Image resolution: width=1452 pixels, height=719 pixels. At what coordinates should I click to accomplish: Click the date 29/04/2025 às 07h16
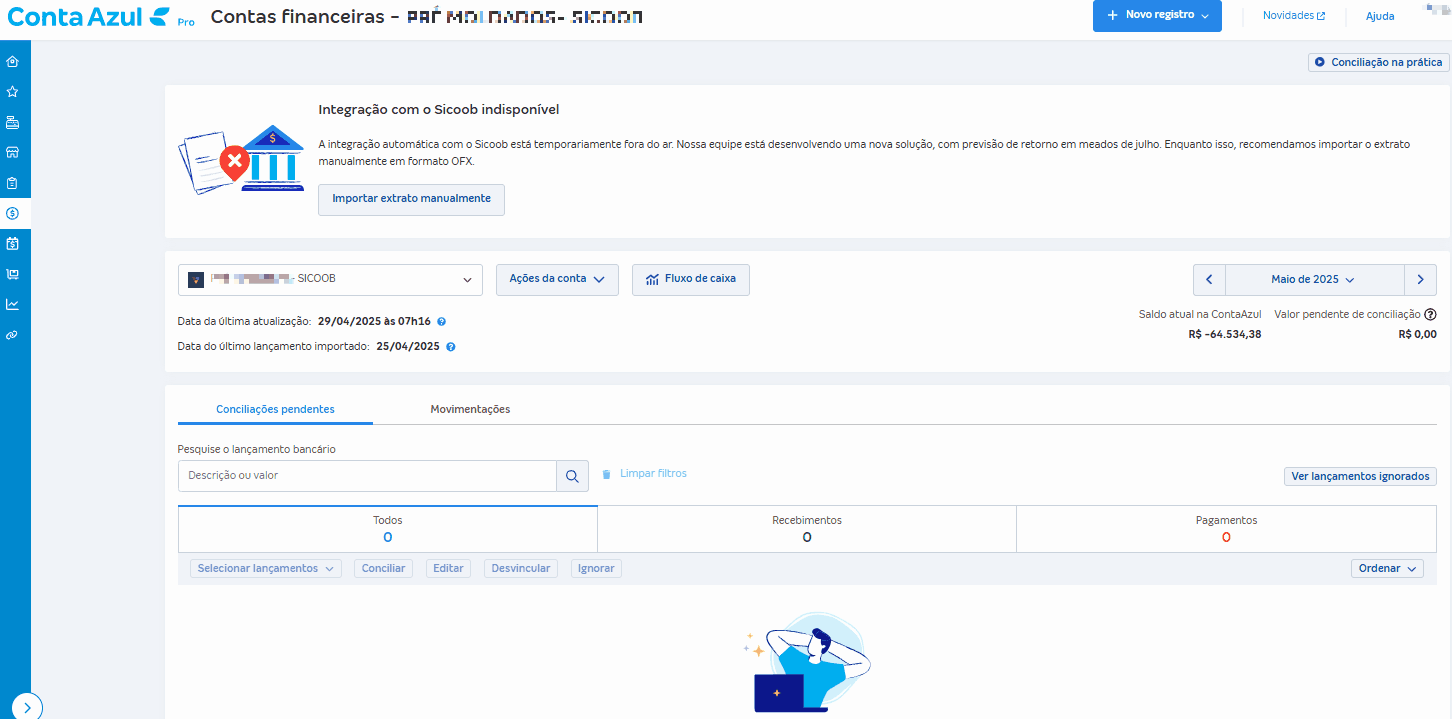(374, 322)
